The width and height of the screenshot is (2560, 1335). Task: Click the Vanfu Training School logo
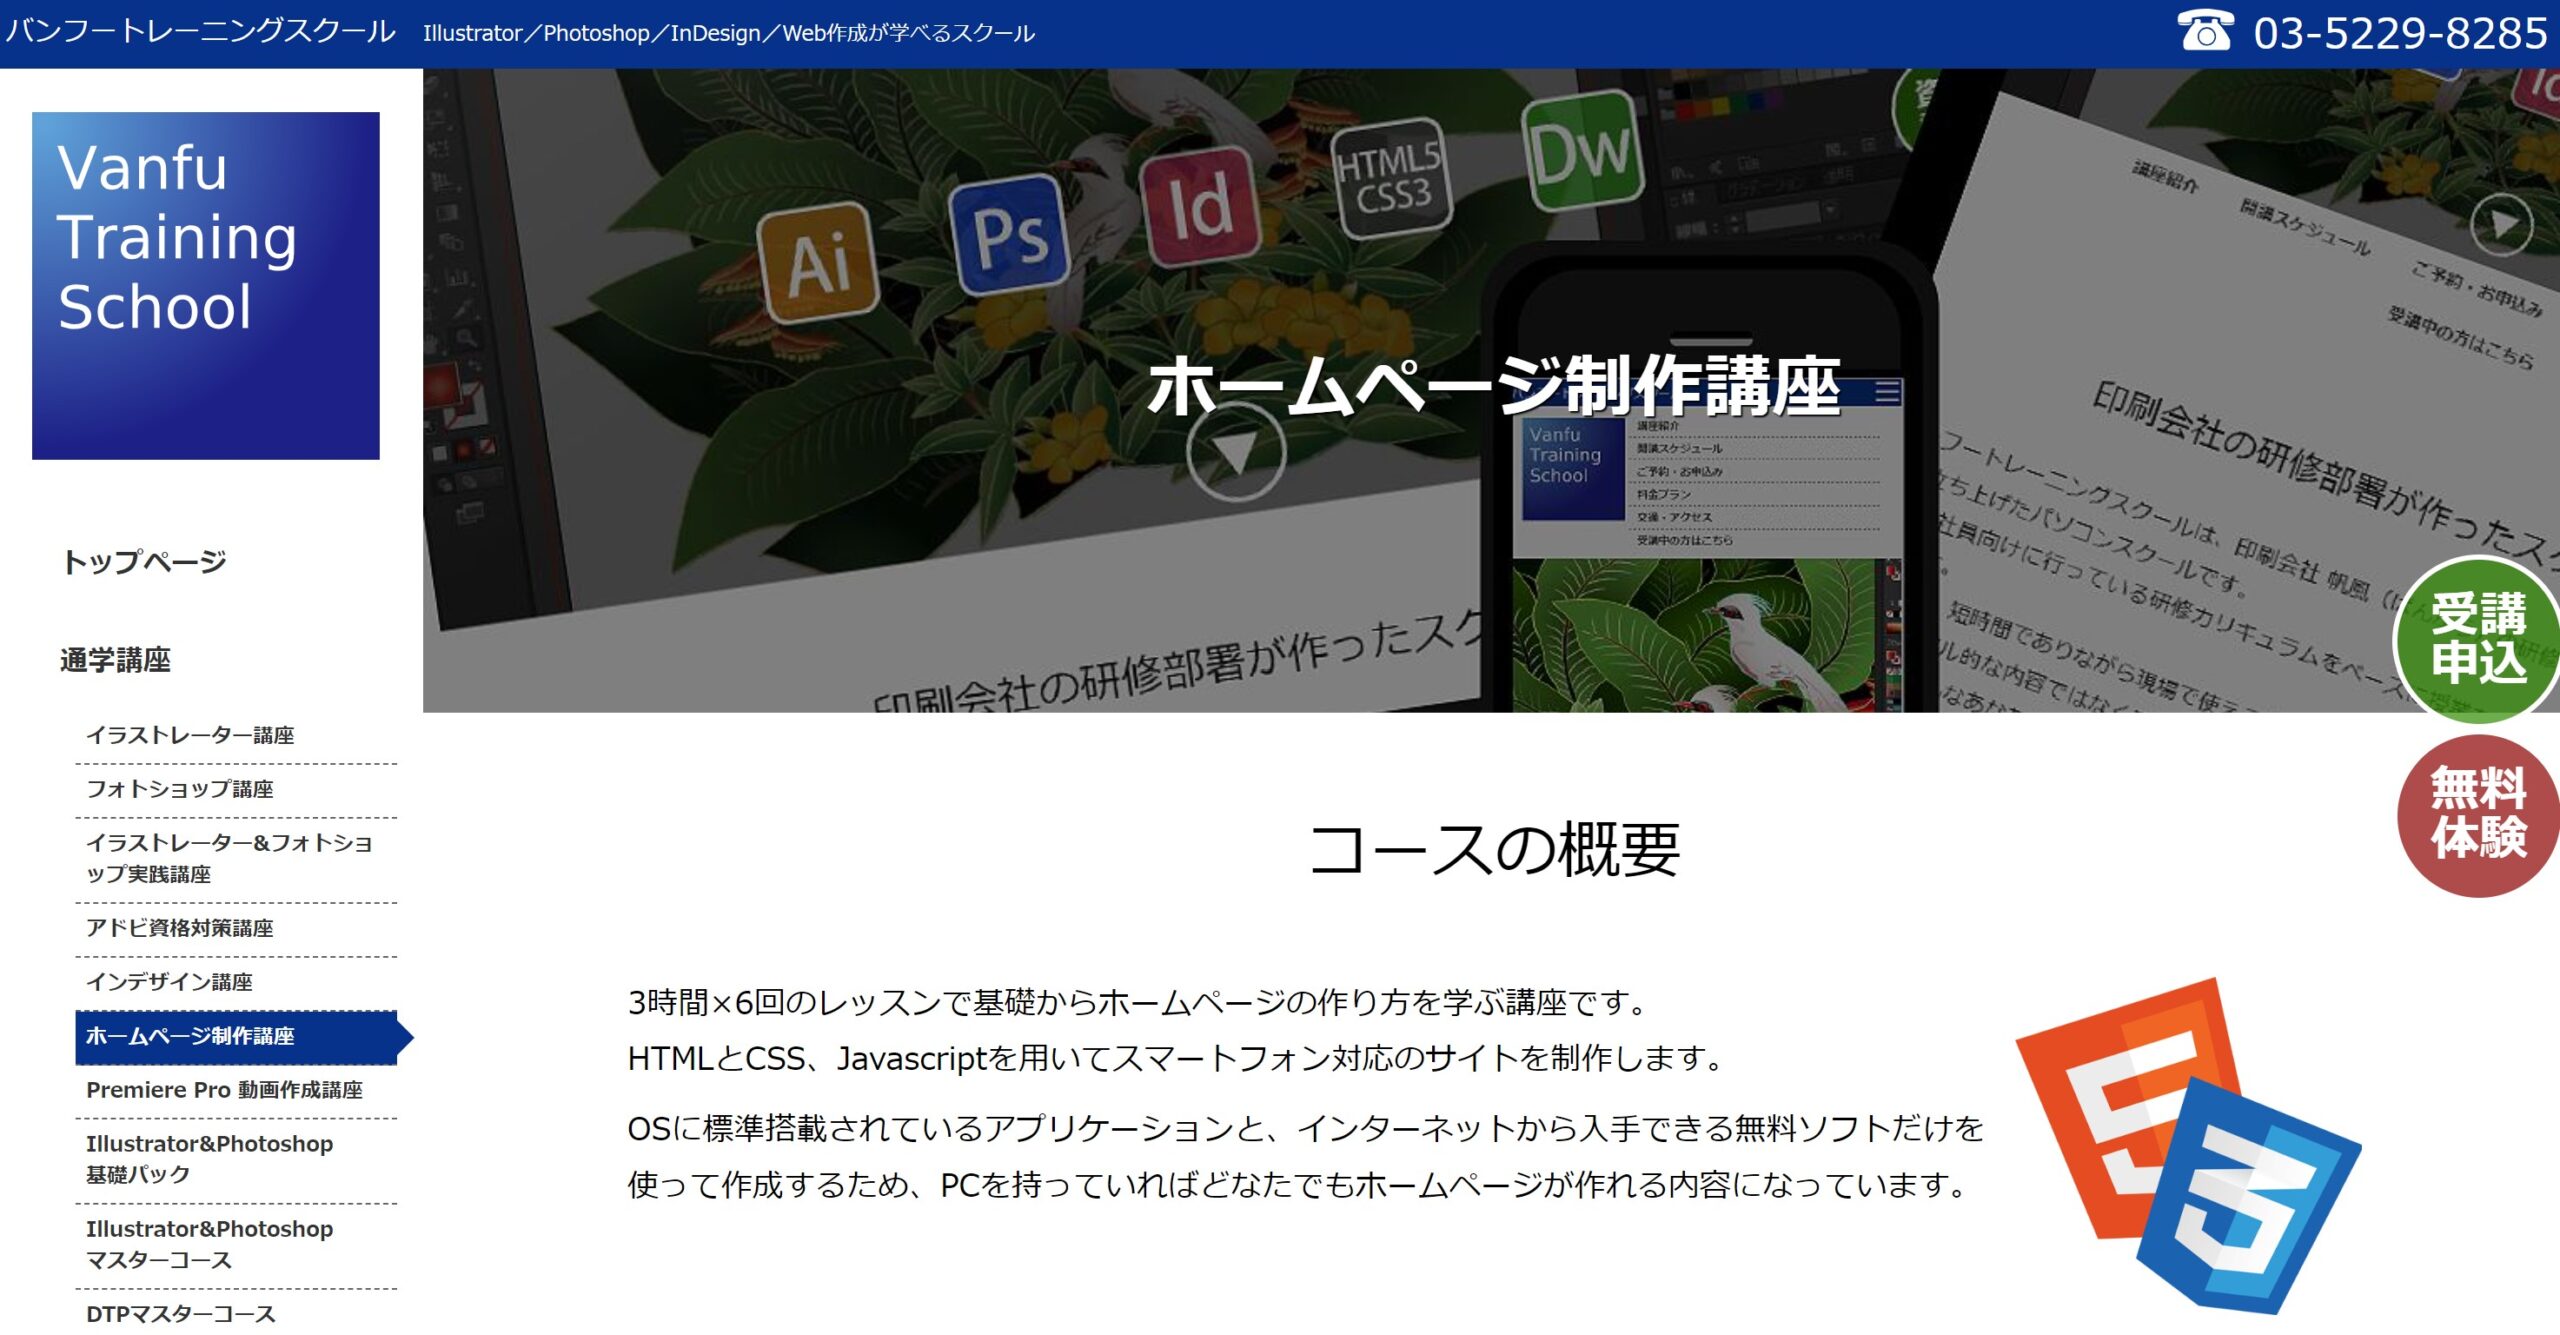pyautogui.click(x=206, y=286)
